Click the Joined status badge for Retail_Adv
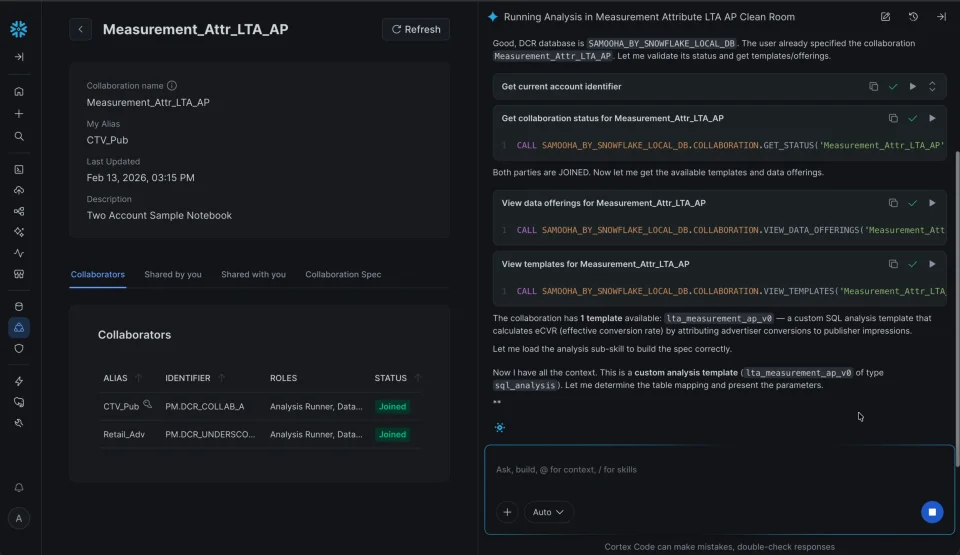 (x=392, y=434)
